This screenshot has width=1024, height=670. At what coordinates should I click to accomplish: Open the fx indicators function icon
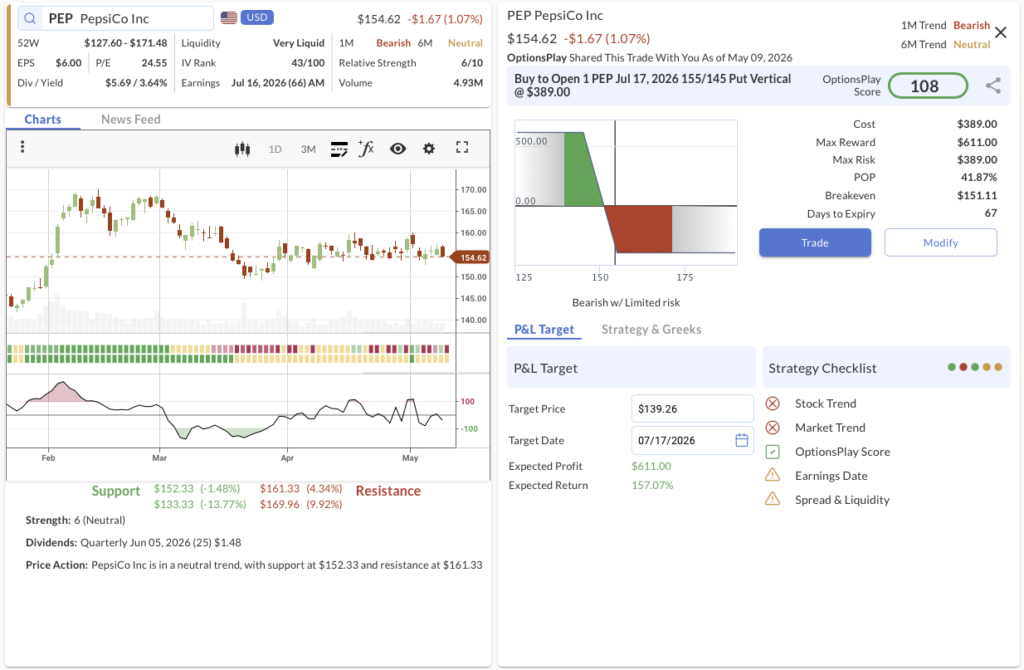click(366, 148)
